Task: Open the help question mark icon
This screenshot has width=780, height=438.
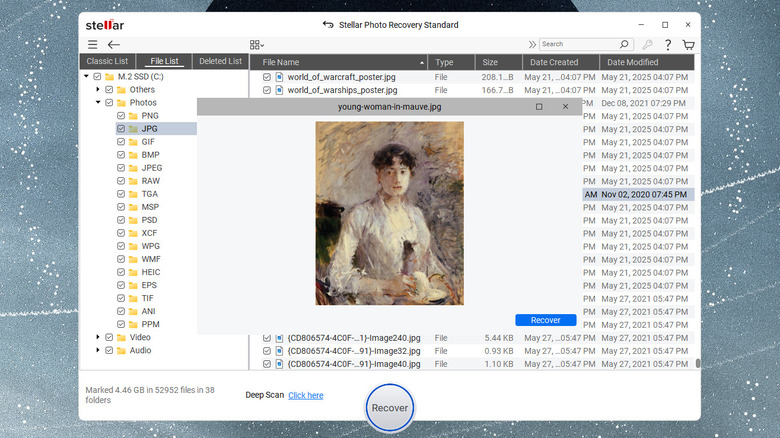Action: 668,45
